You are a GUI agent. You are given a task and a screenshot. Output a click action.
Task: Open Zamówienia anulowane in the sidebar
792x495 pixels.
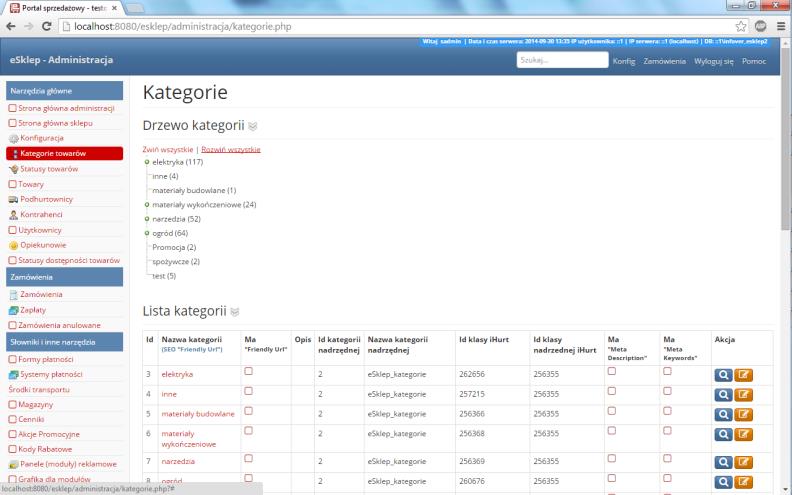[59, 325]
